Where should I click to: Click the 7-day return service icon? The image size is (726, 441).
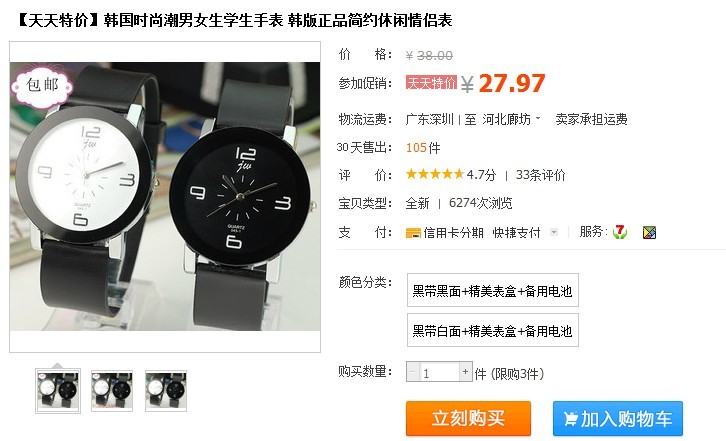(x=620, y=232)
